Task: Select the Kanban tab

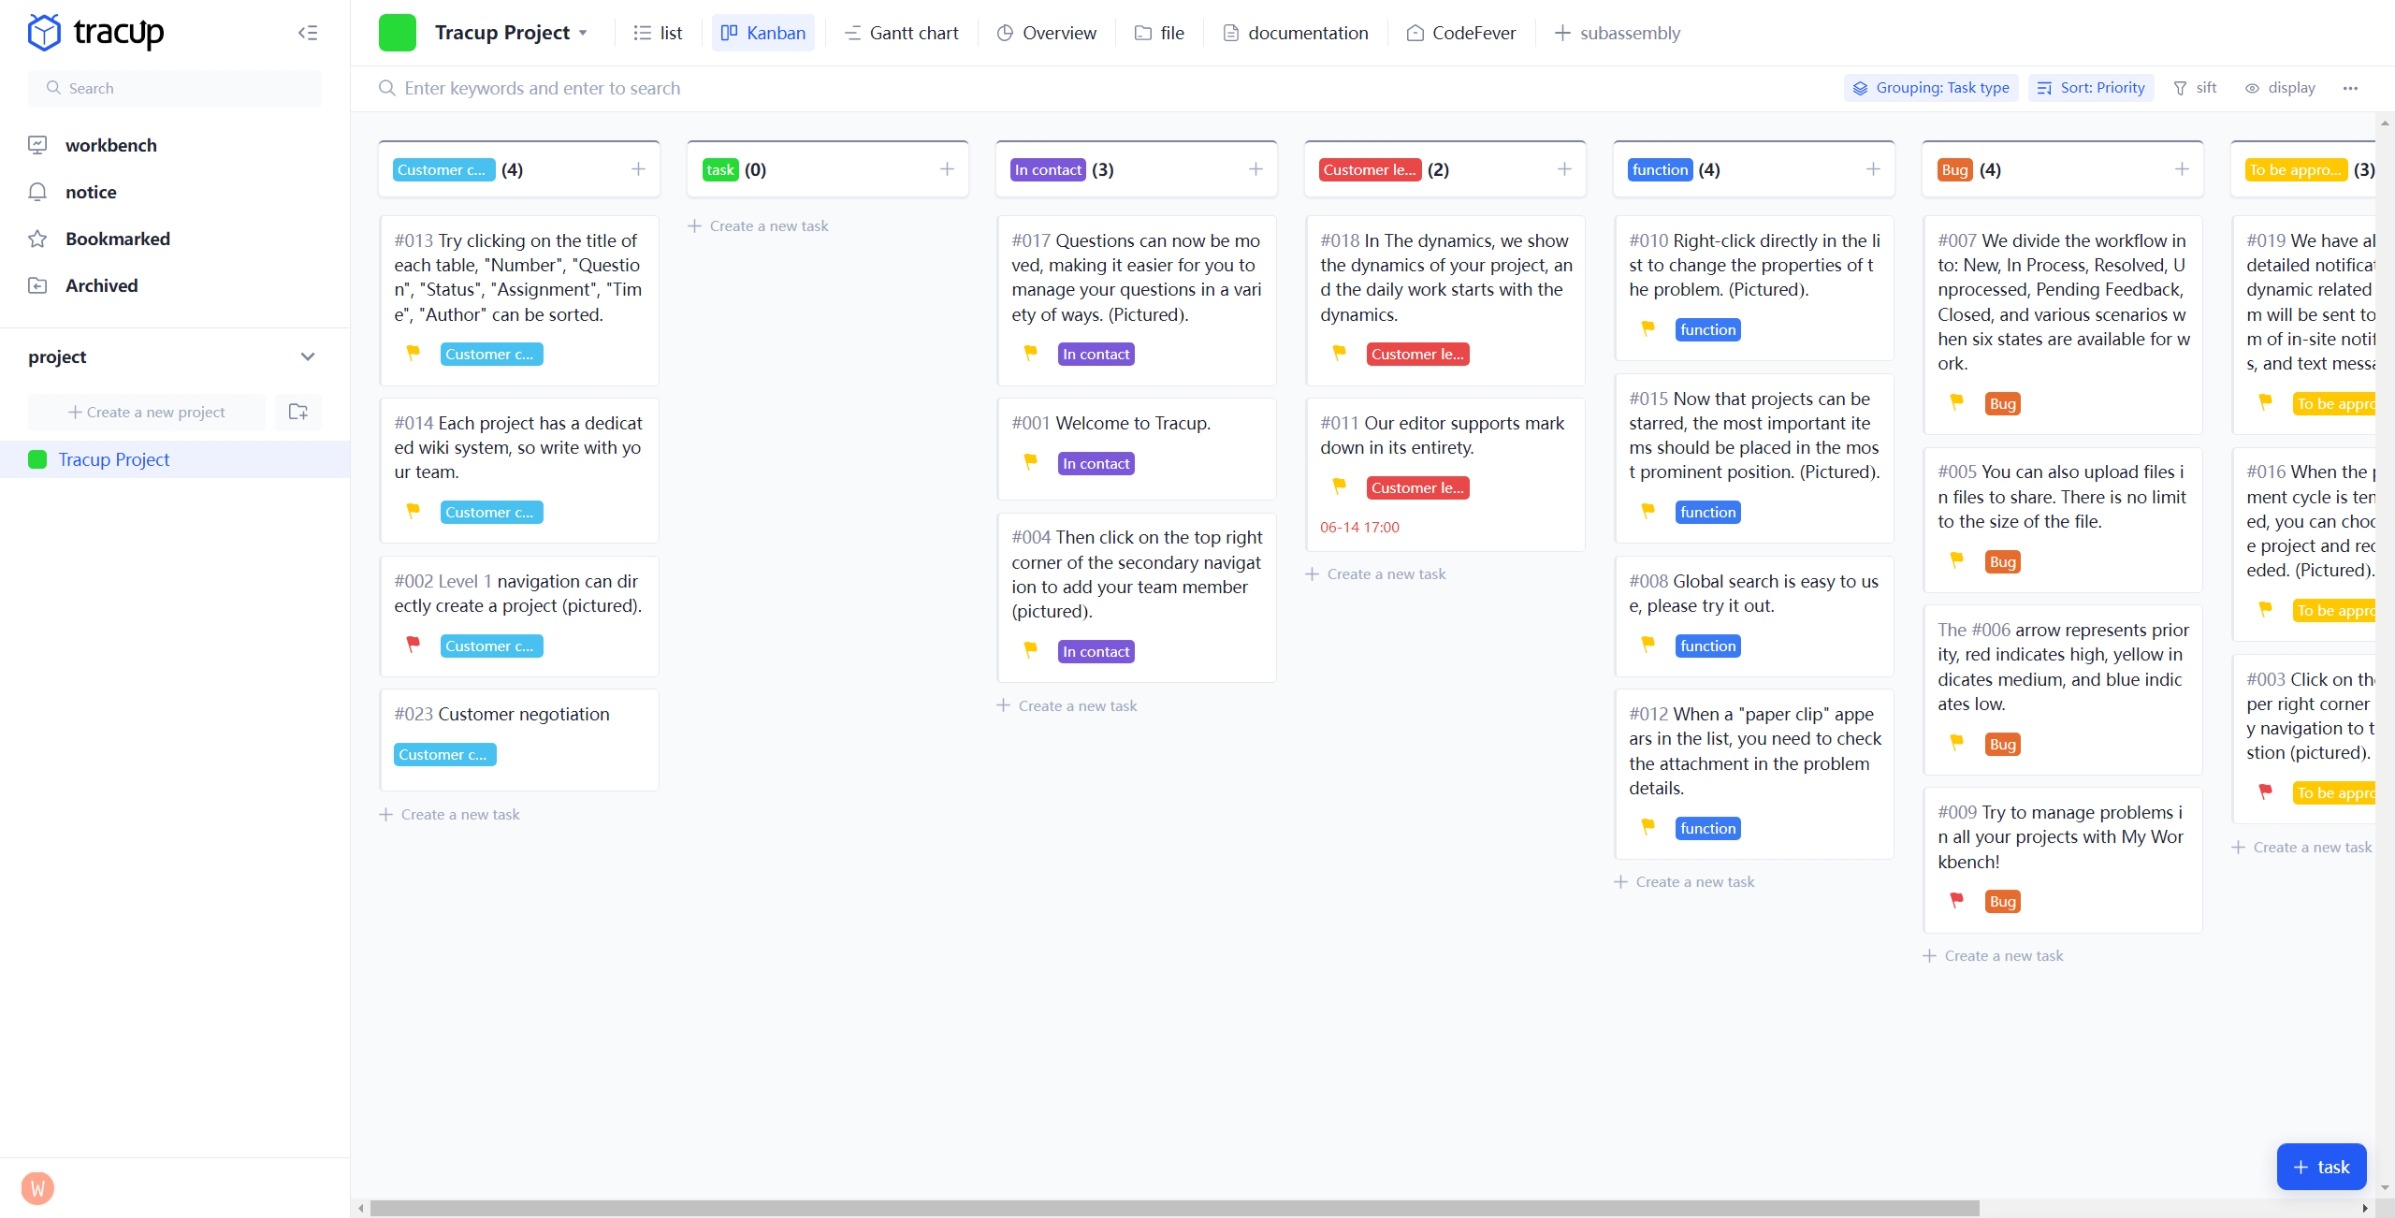Action: coord(763,33)
